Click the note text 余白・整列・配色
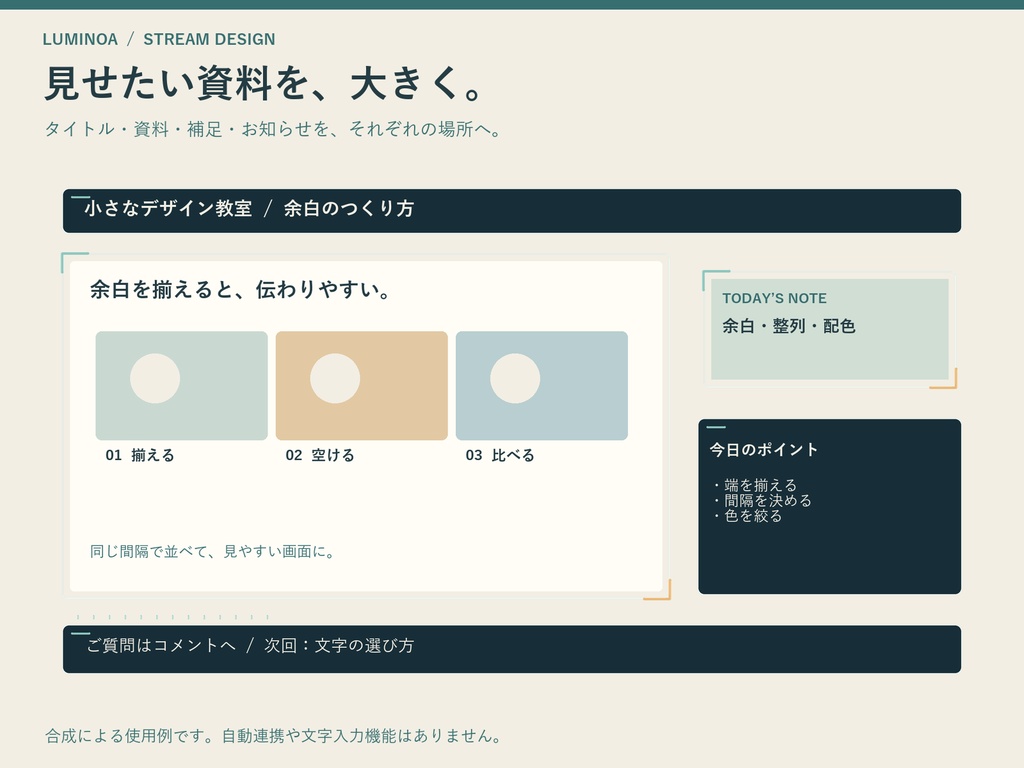Viewport: 1024px width, 768px height. 789,326
